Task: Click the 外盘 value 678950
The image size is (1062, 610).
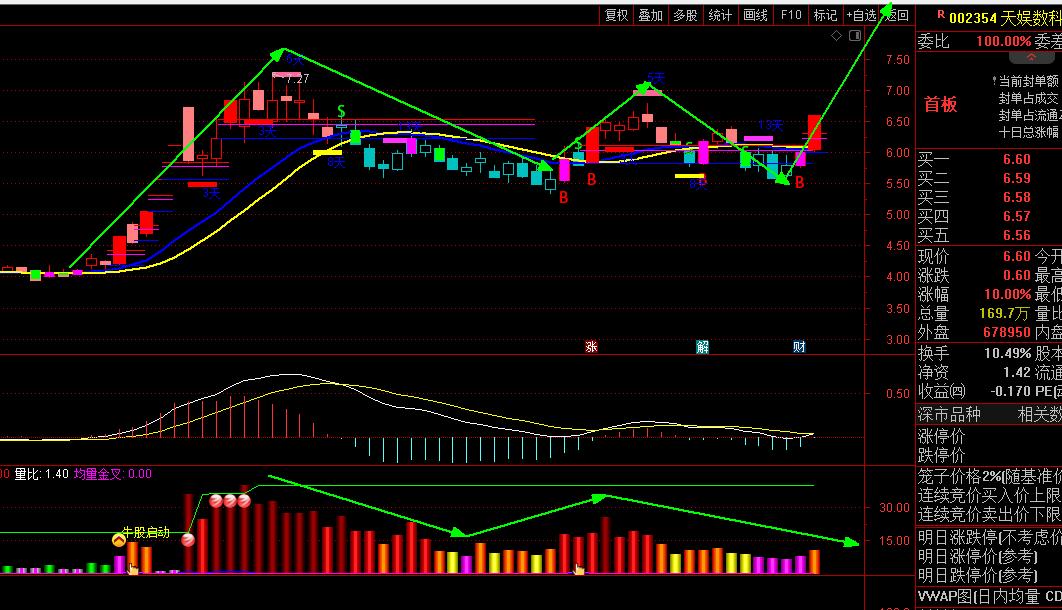Action: coord(1007,332)
